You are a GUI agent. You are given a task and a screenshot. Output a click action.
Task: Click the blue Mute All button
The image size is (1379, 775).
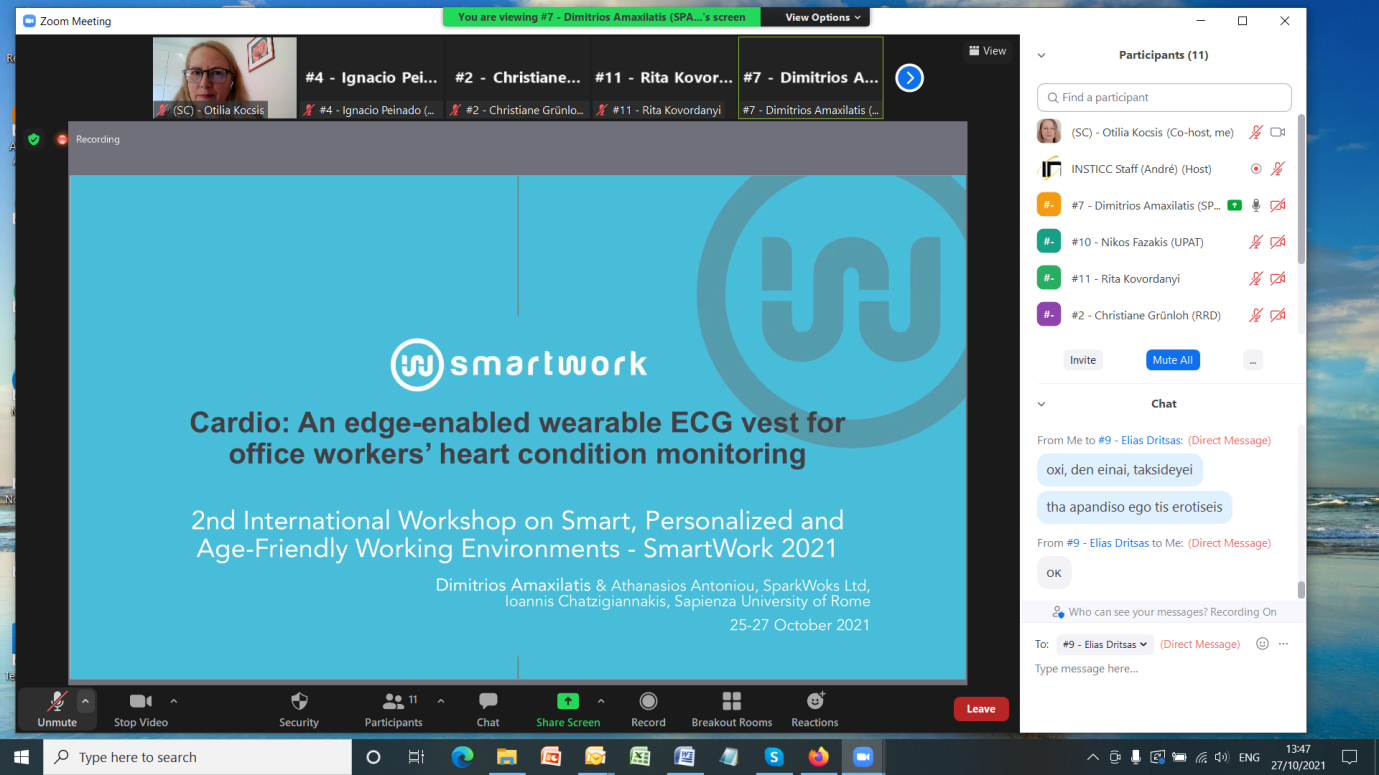1172,360
